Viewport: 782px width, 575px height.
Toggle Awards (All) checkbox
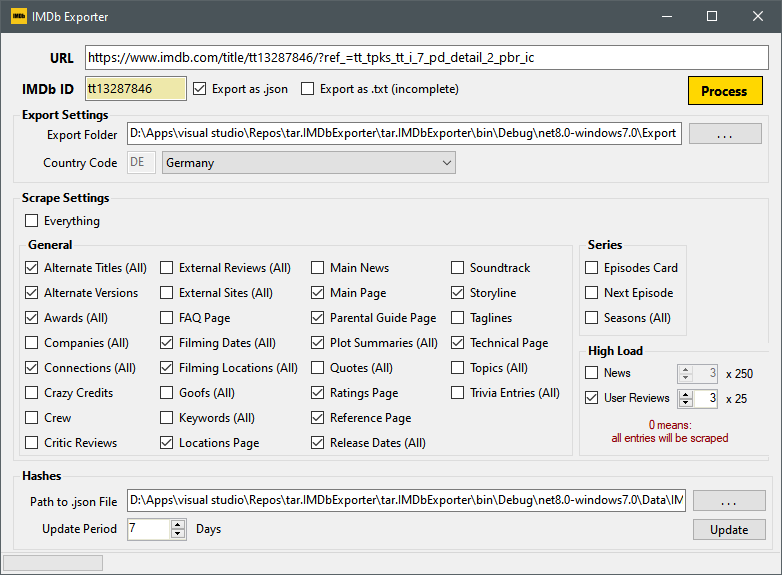click(x=31, y=318)
